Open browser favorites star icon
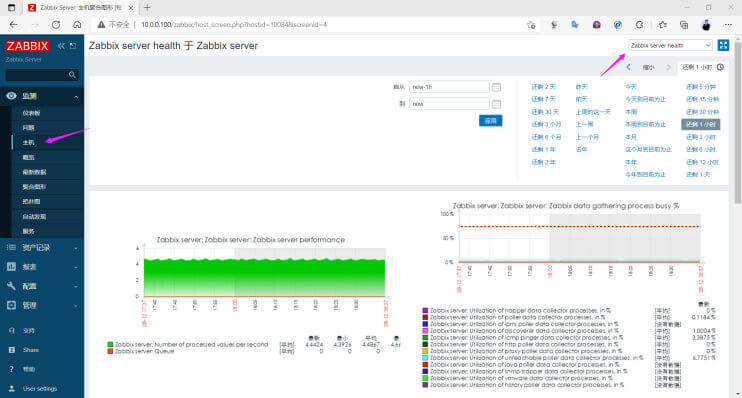Image resolution: width=742 pixels, height=398 pixels. click(x=662, y=25)
